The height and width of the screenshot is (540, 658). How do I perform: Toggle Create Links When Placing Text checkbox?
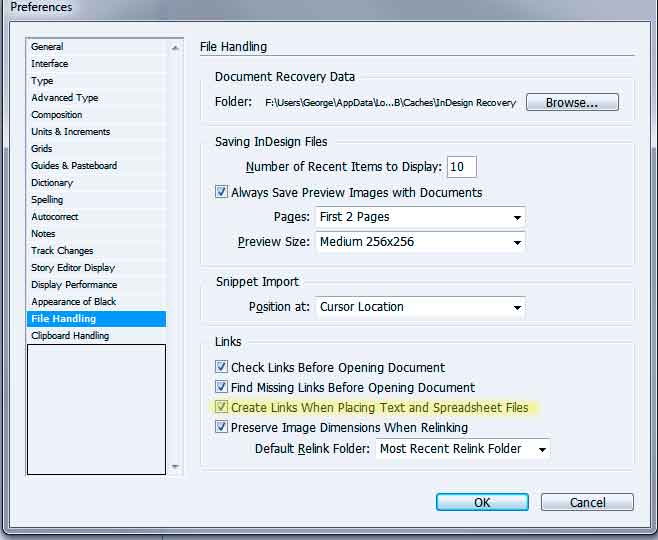pyautogui.click(x=221, y=407)
